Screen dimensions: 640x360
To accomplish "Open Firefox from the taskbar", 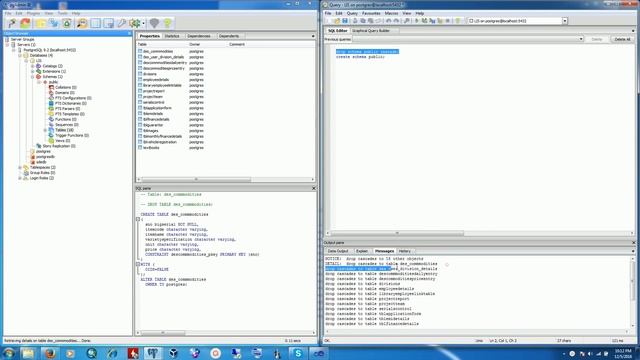I will point(50,353).
